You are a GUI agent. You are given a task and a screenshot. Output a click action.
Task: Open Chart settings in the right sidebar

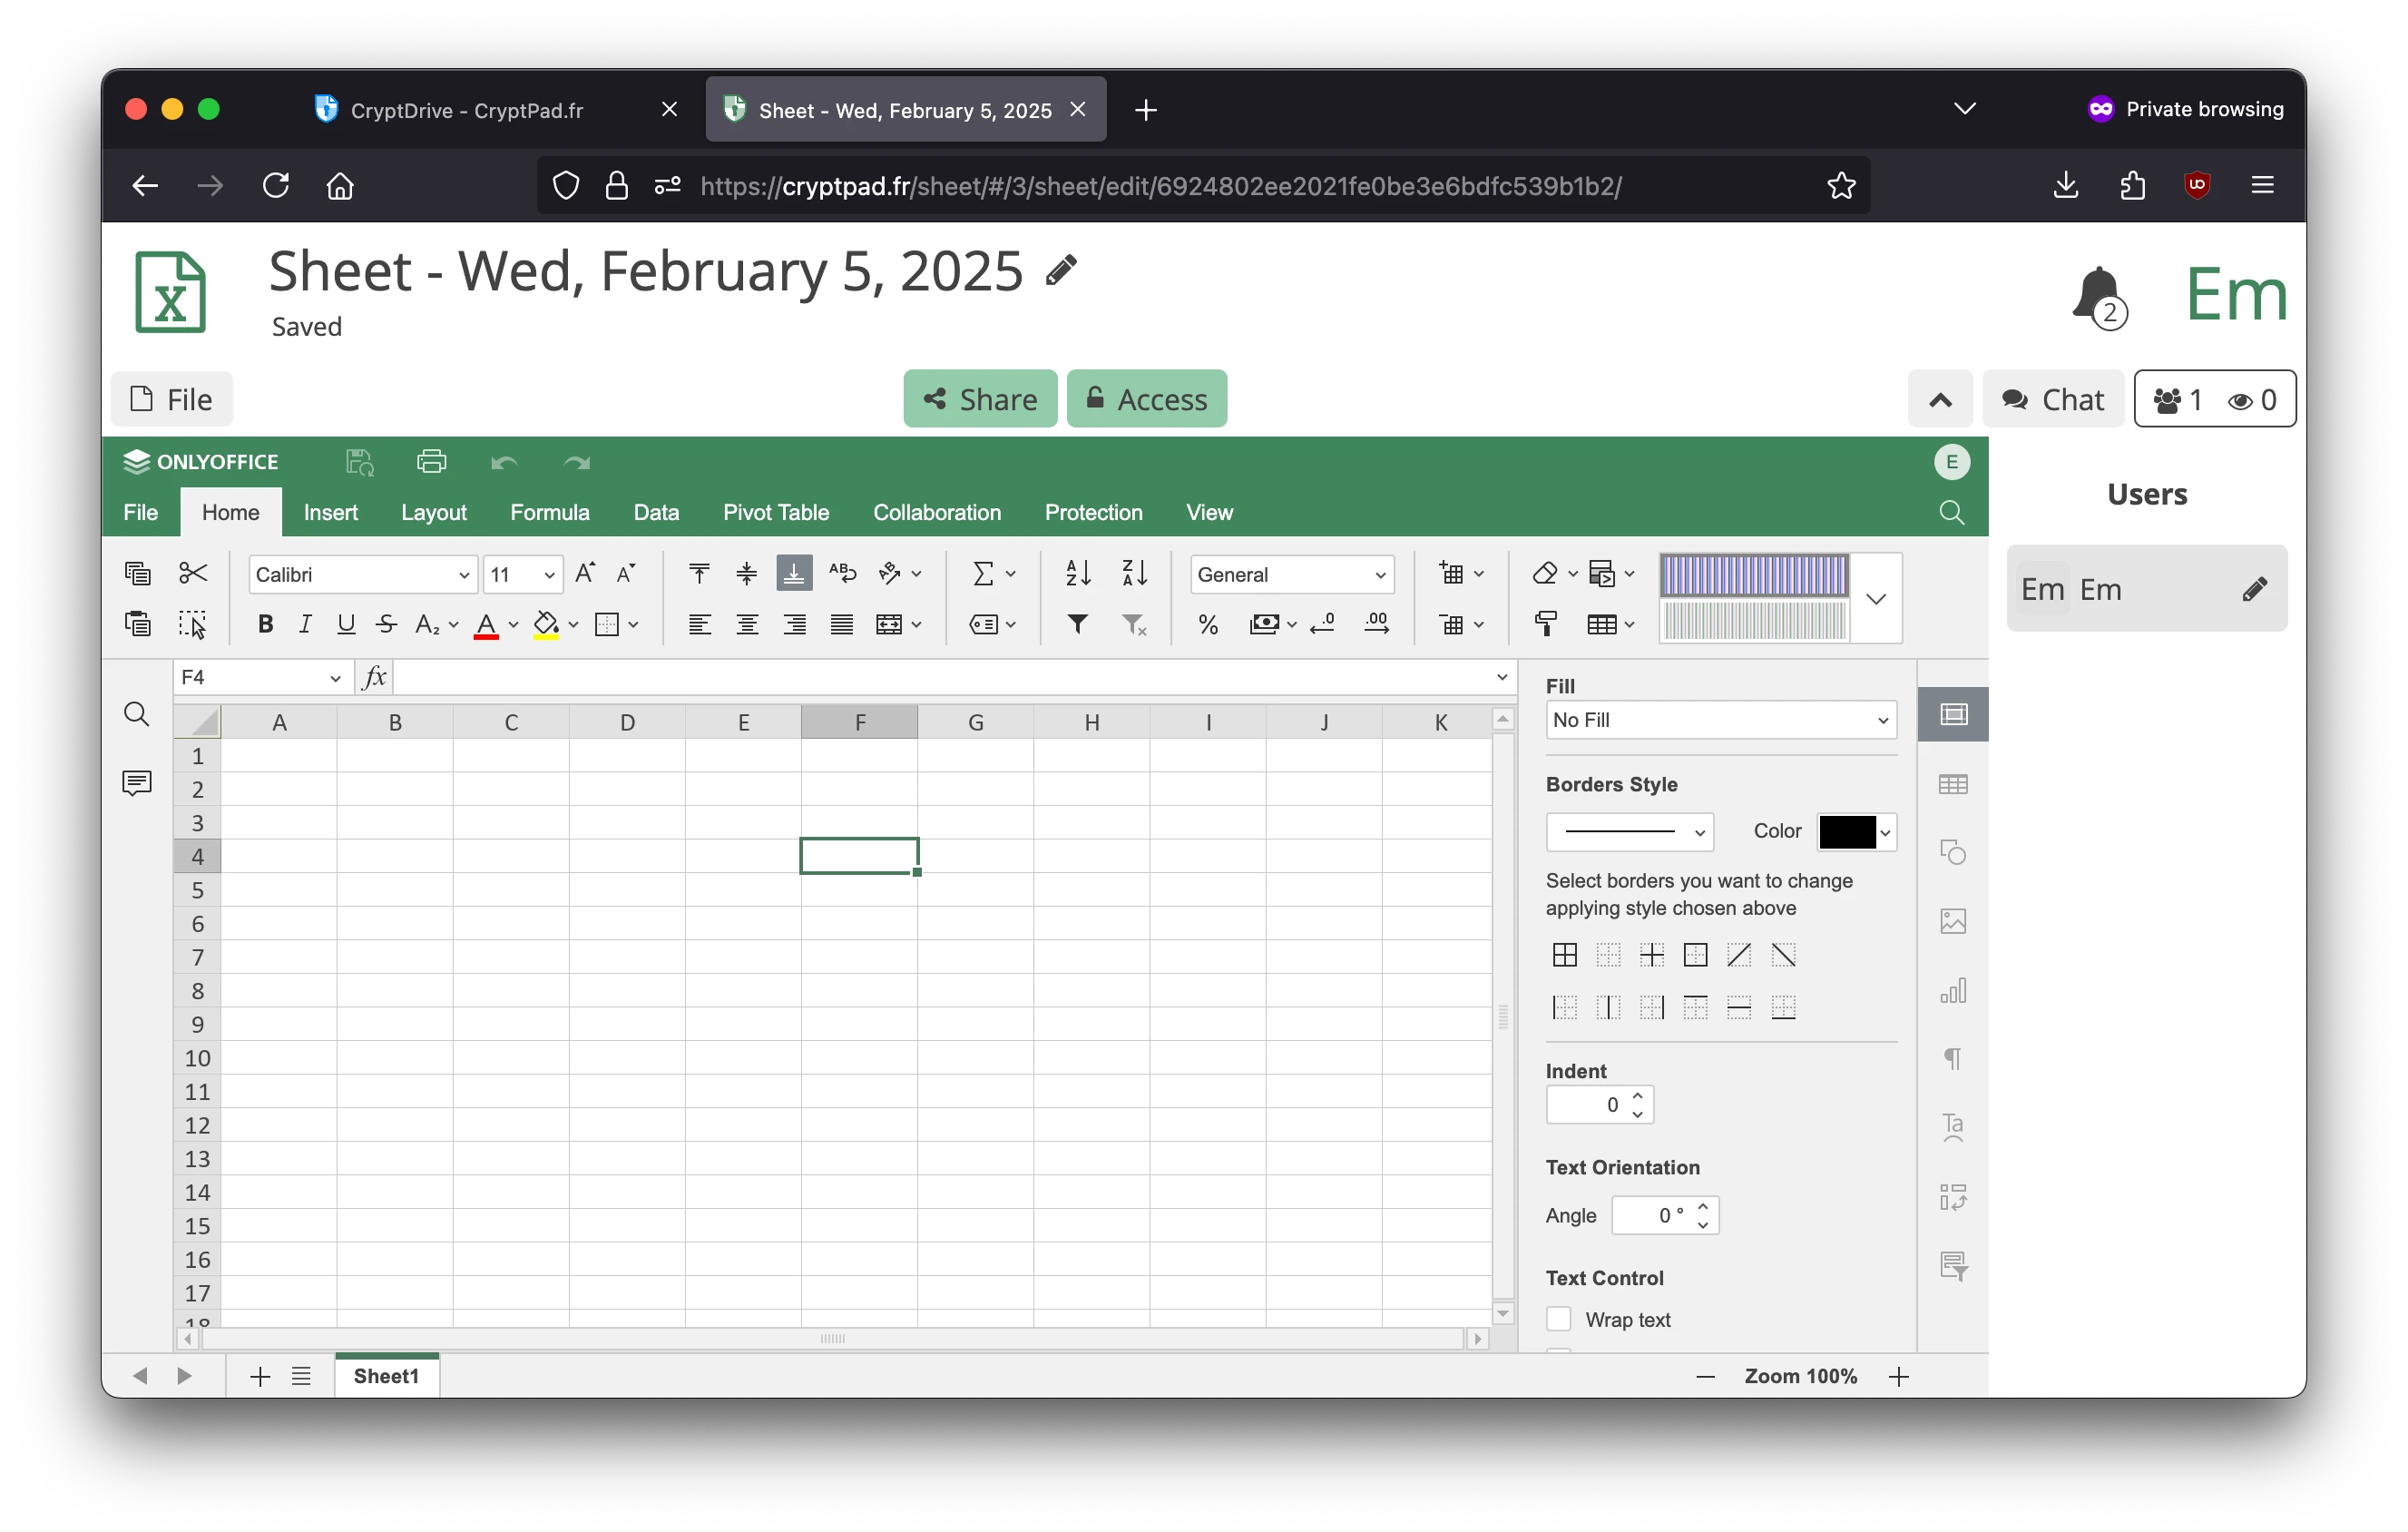tap(1952, 991)
